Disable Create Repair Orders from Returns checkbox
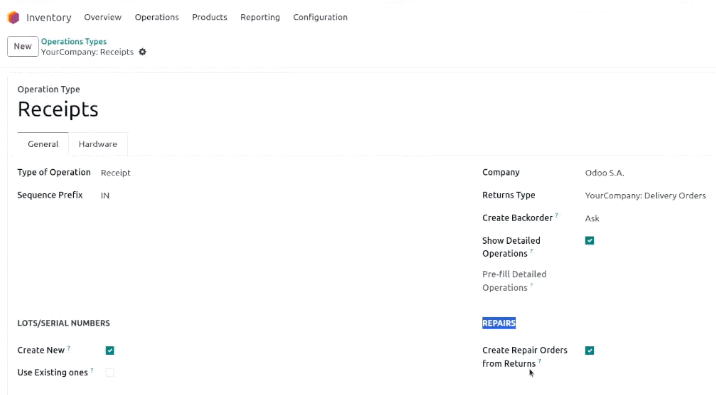Screen dimensions: 716x395 (x=590, y=350)
